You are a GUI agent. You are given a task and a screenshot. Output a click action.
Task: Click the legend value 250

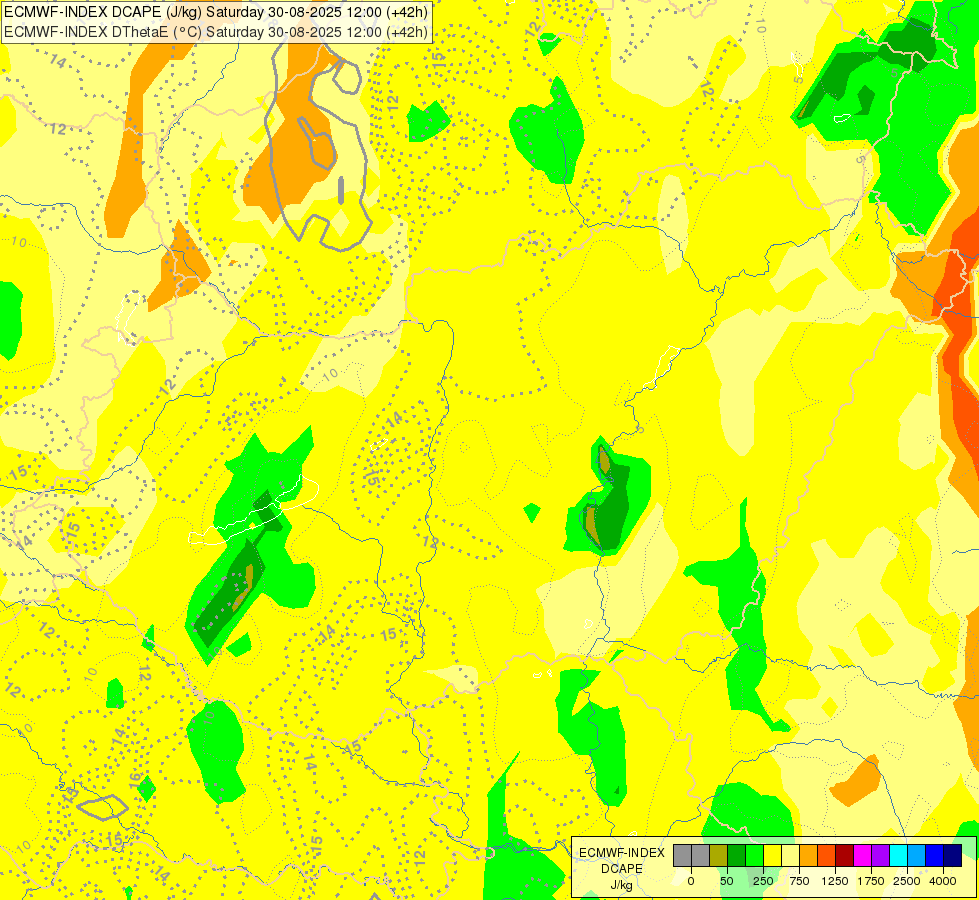pyautogui.click(x=764, y=881)
